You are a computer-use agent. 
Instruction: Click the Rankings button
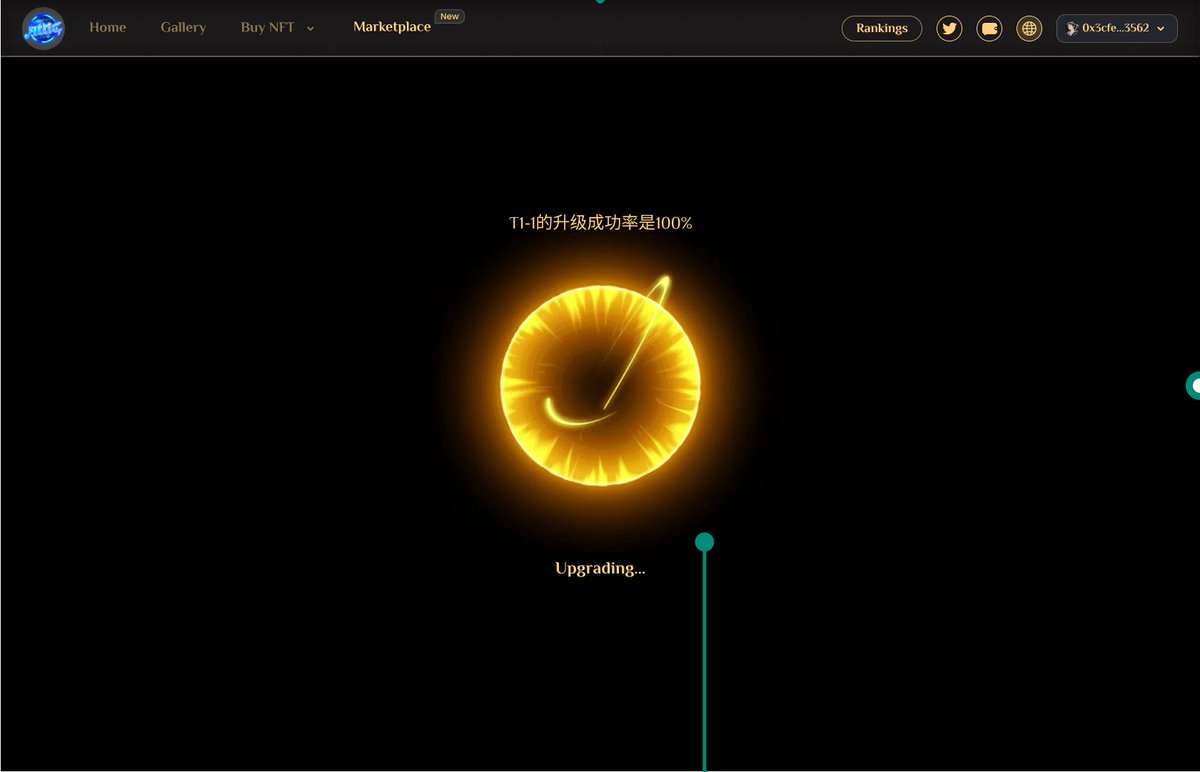point(882,28)
